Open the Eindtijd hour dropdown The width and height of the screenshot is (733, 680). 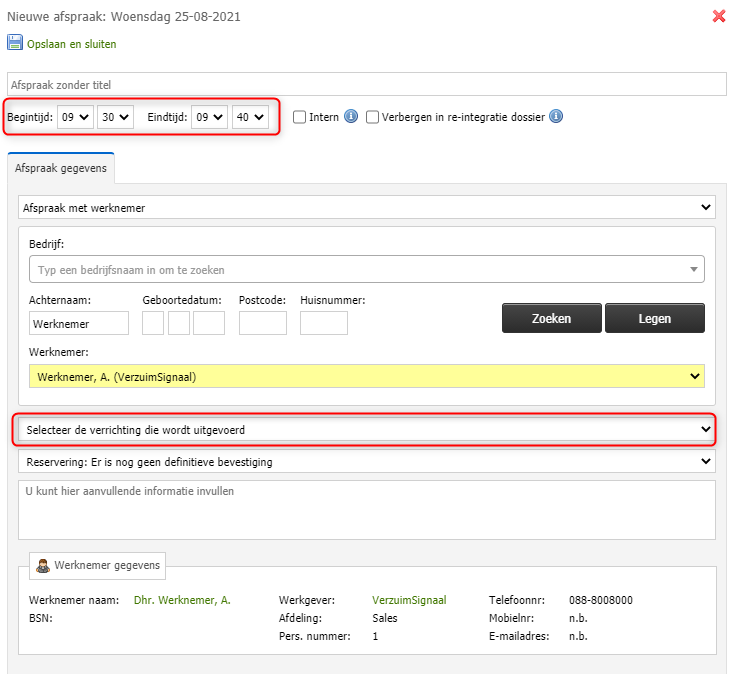(x=209, y=117)
